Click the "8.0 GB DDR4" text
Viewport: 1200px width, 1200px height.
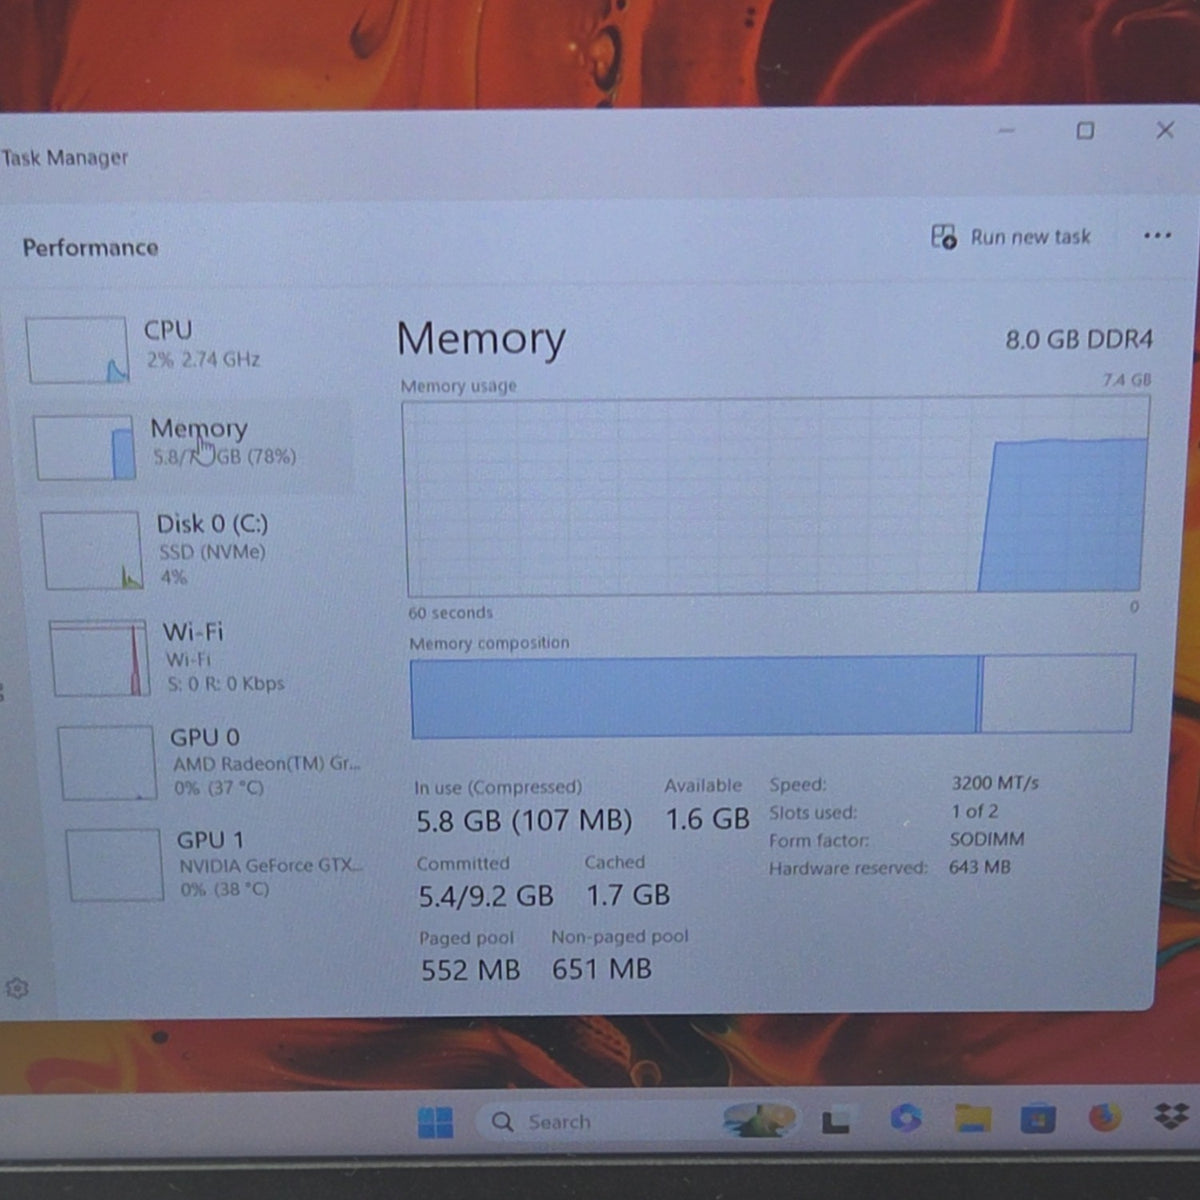click(1079, 340)
